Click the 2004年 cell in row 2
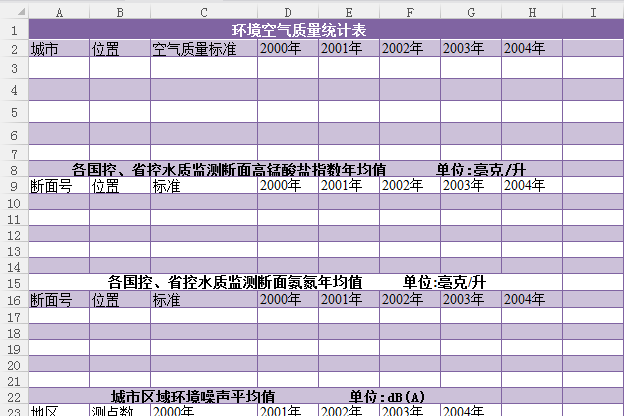 click(531, 48)
